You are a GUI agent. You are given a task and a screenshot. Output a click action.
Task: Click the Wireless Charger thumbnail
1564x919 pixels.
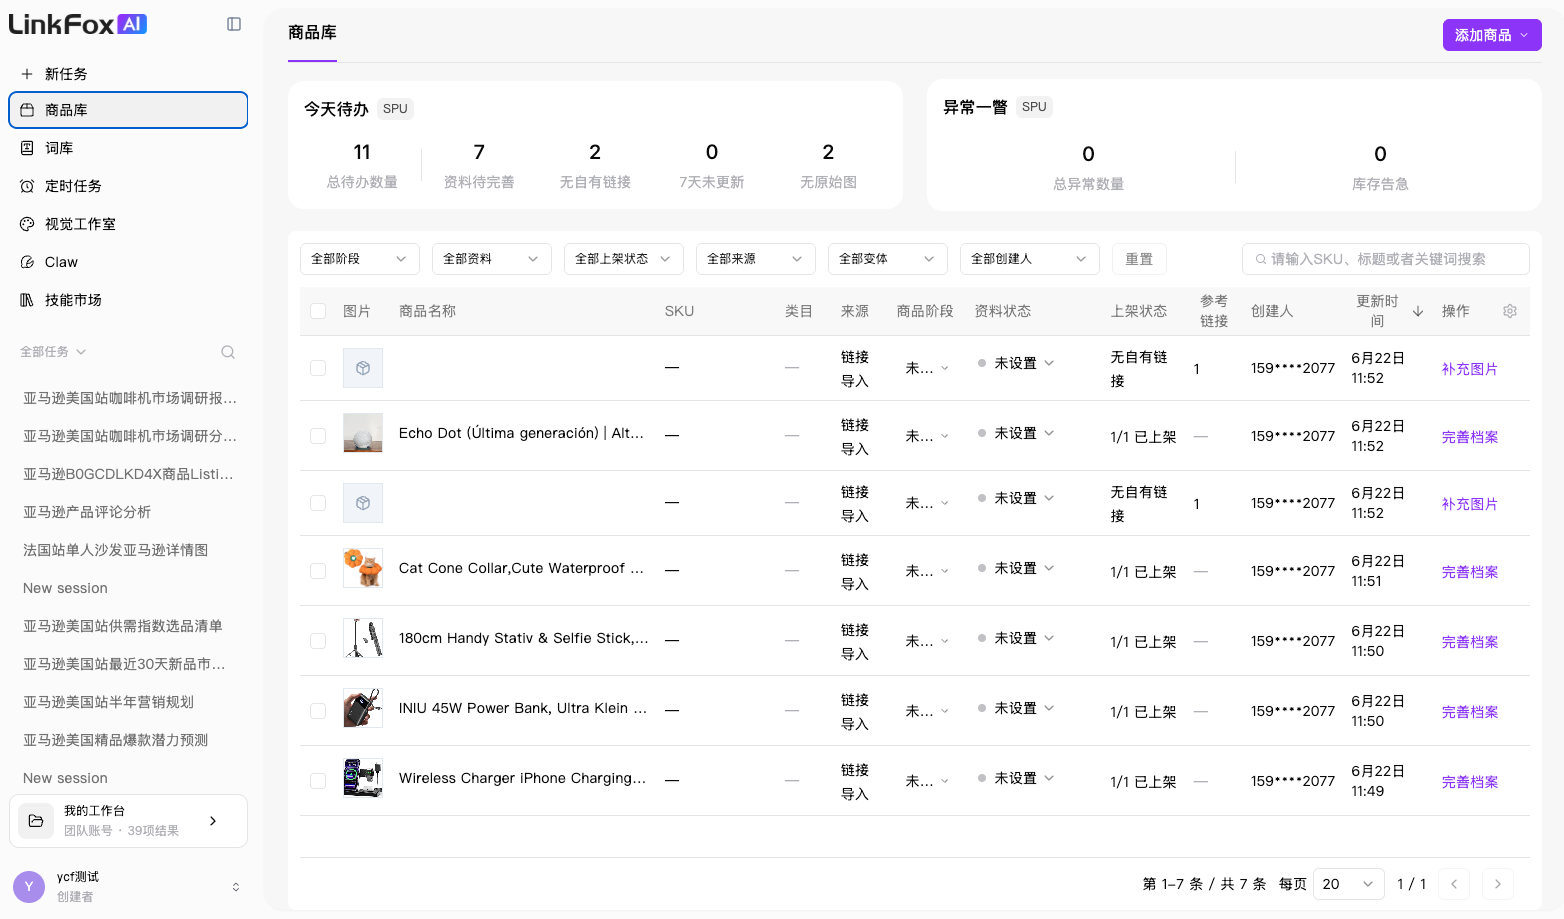(x=363, y=778)
